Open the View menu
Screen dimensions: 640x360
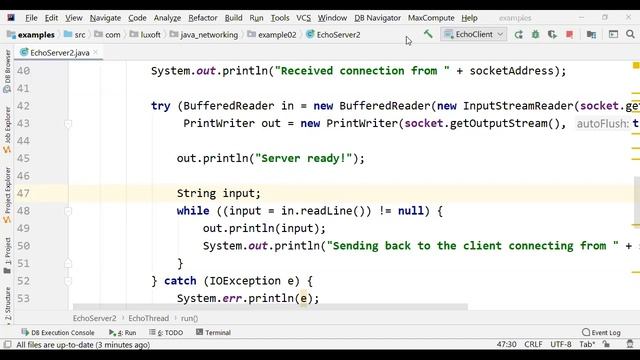click(73, 18)
